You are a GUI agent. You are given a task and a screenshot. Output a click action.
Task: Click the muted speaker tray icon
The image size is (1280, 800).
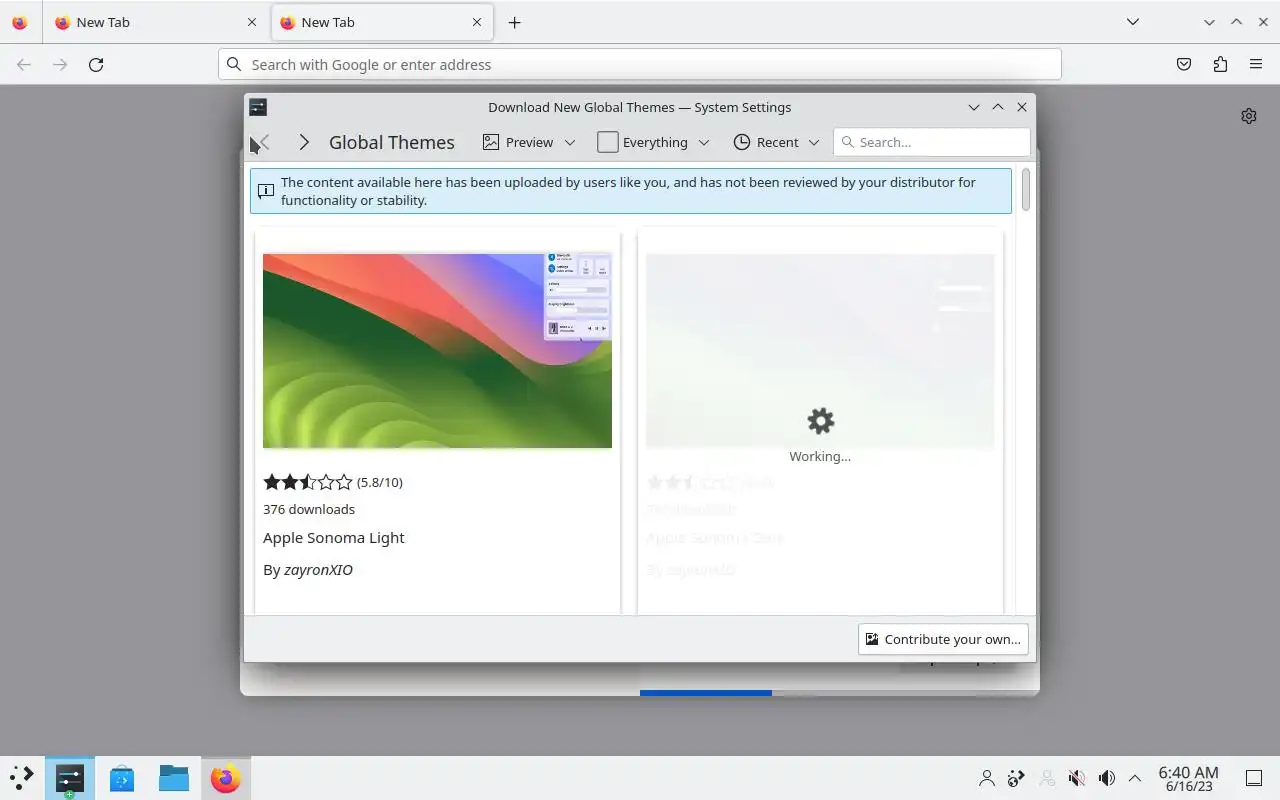(1077, 778)
